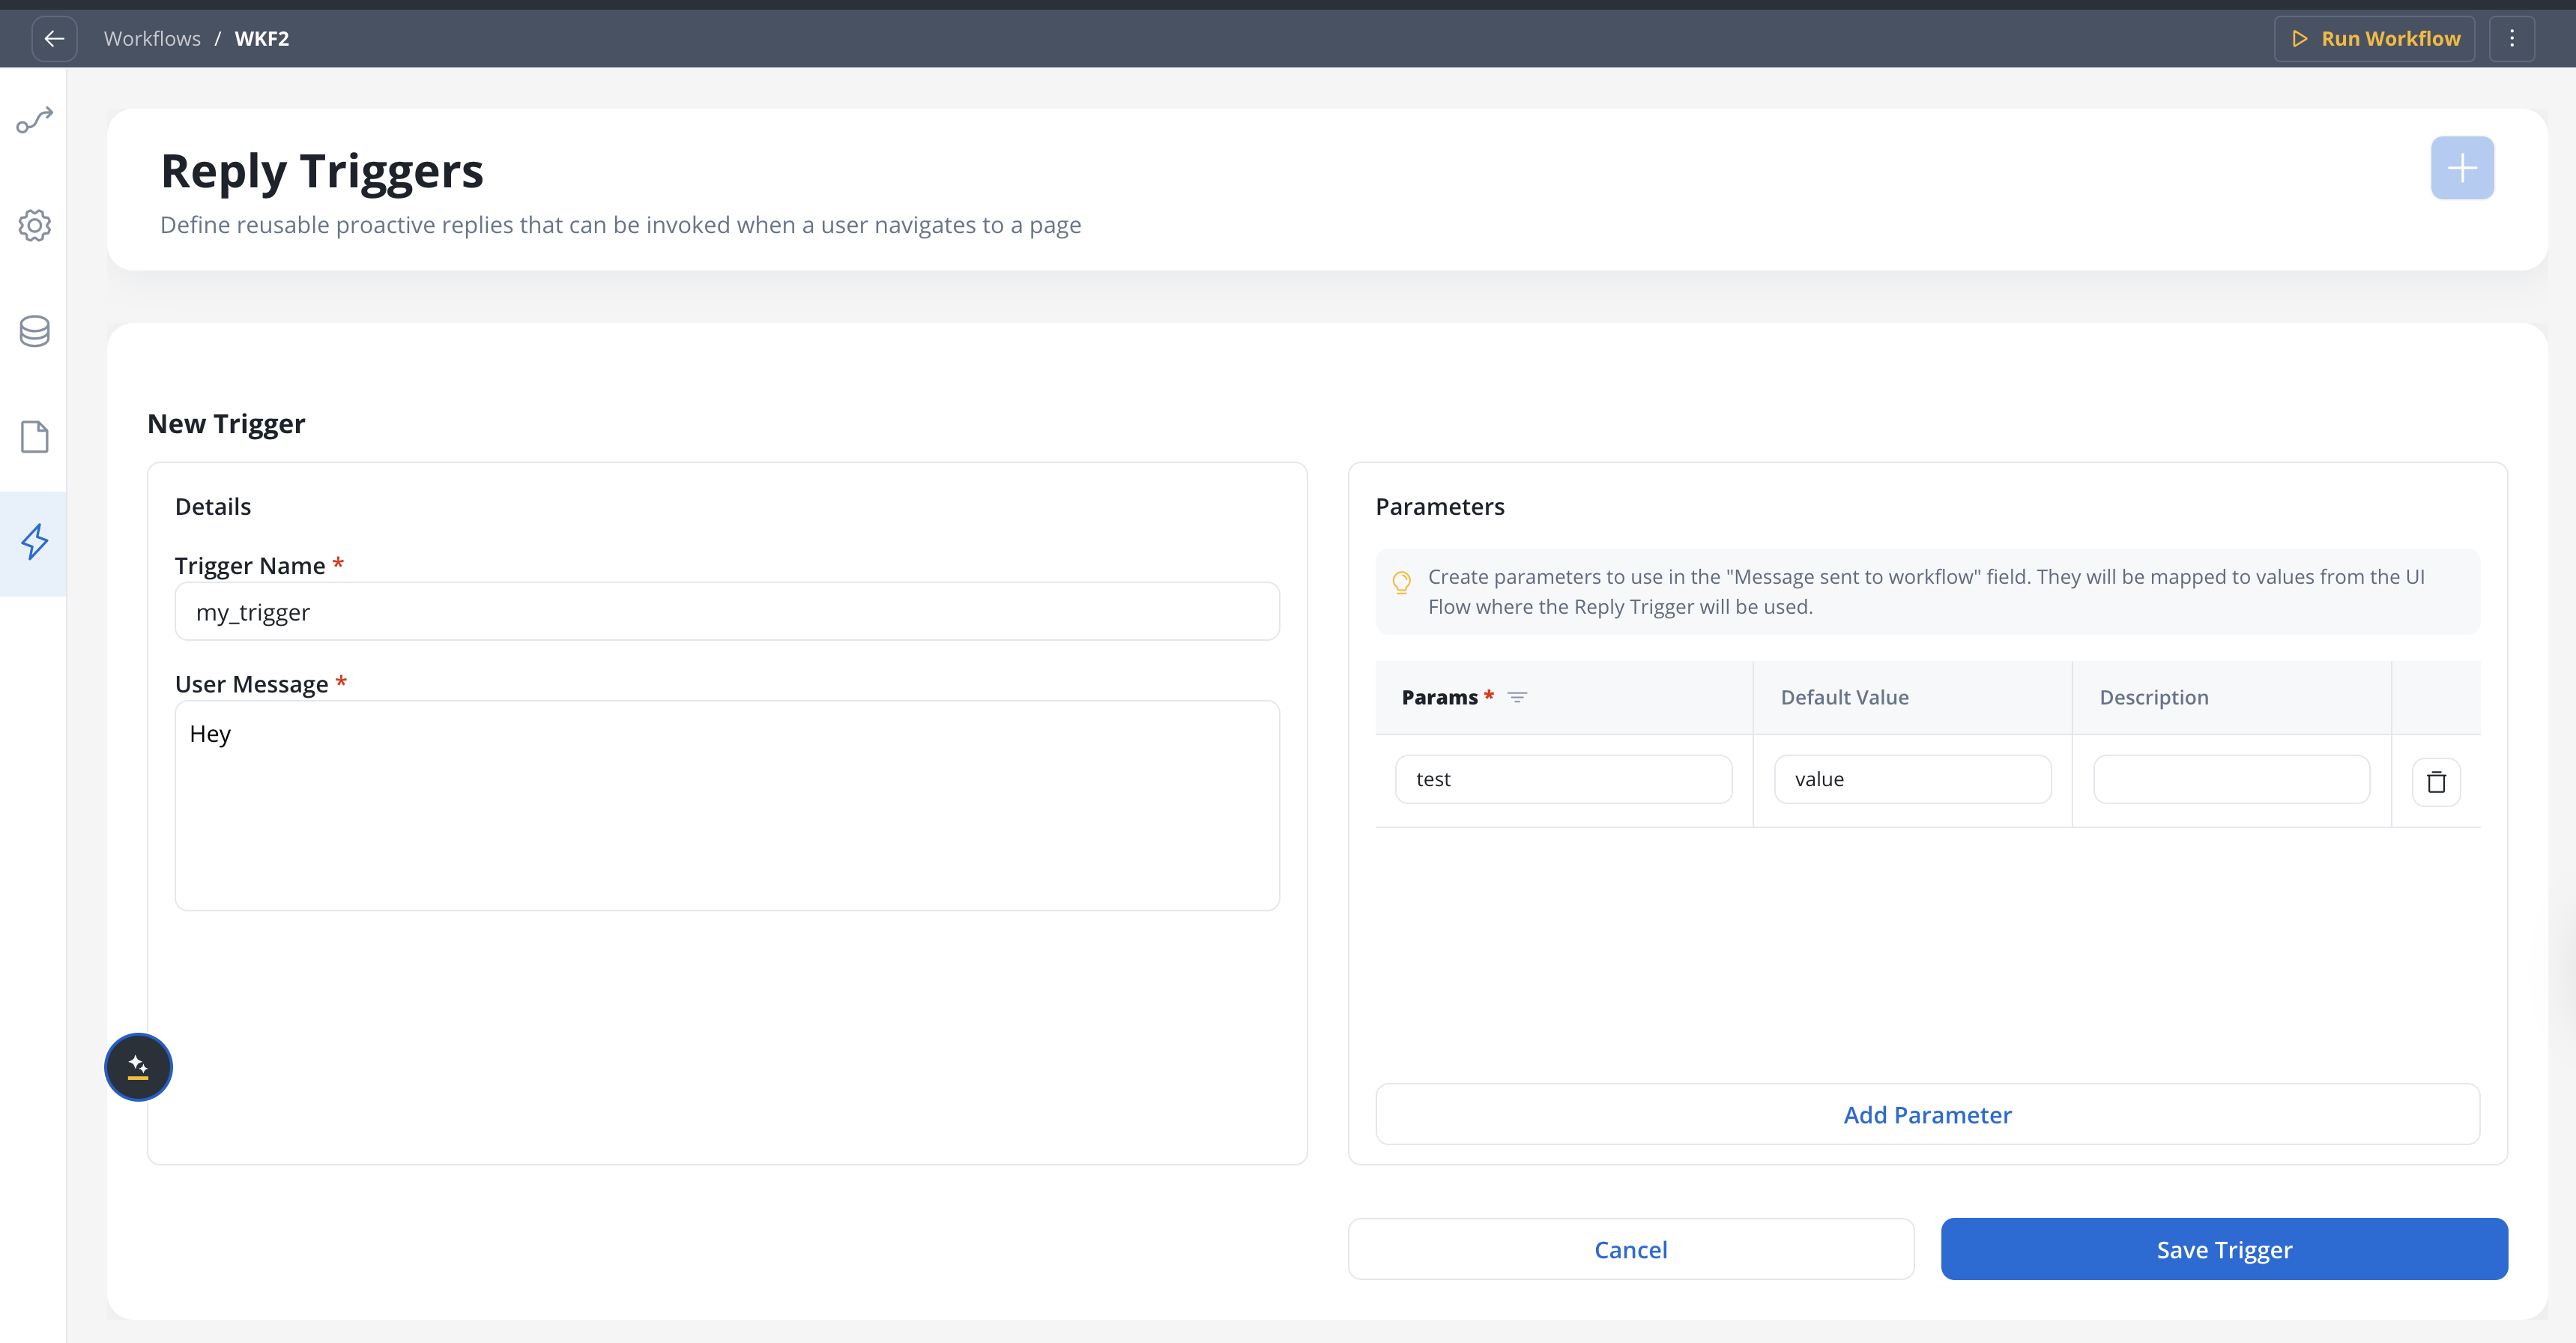Open the AI sparkle assistant button
The height and width of the screenshot is (1343, 2576).
(138, 1067)
